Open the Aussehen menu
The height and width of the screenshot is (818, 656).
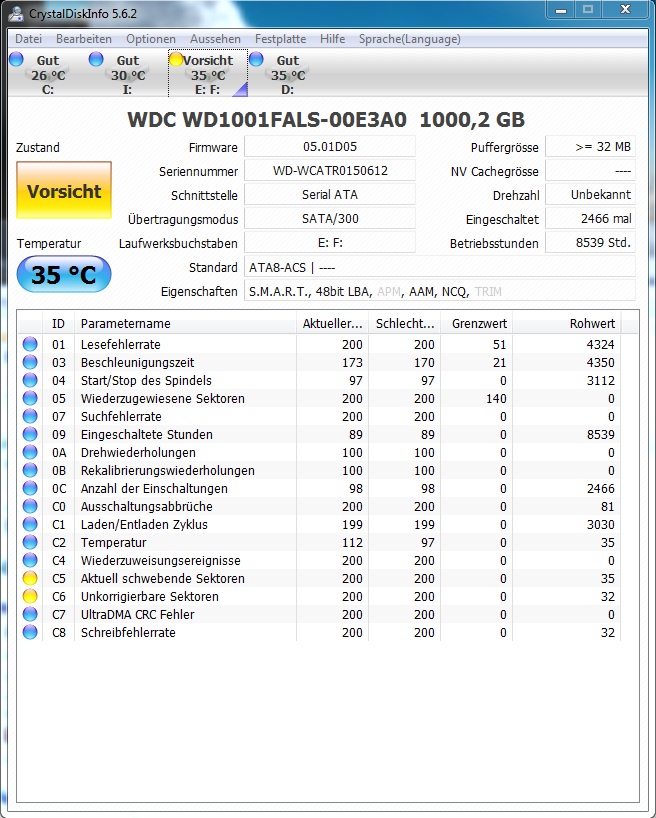click(x=215, y=39)
